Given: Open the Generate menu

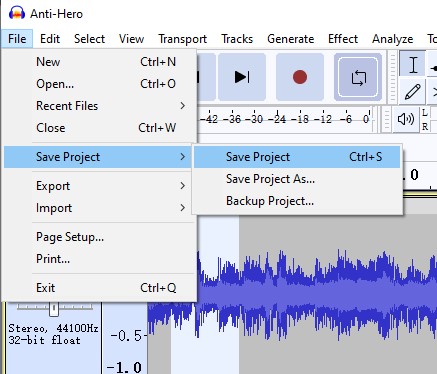Looking at the screenshot, I should pyautogui.click(x=290, y=39).
